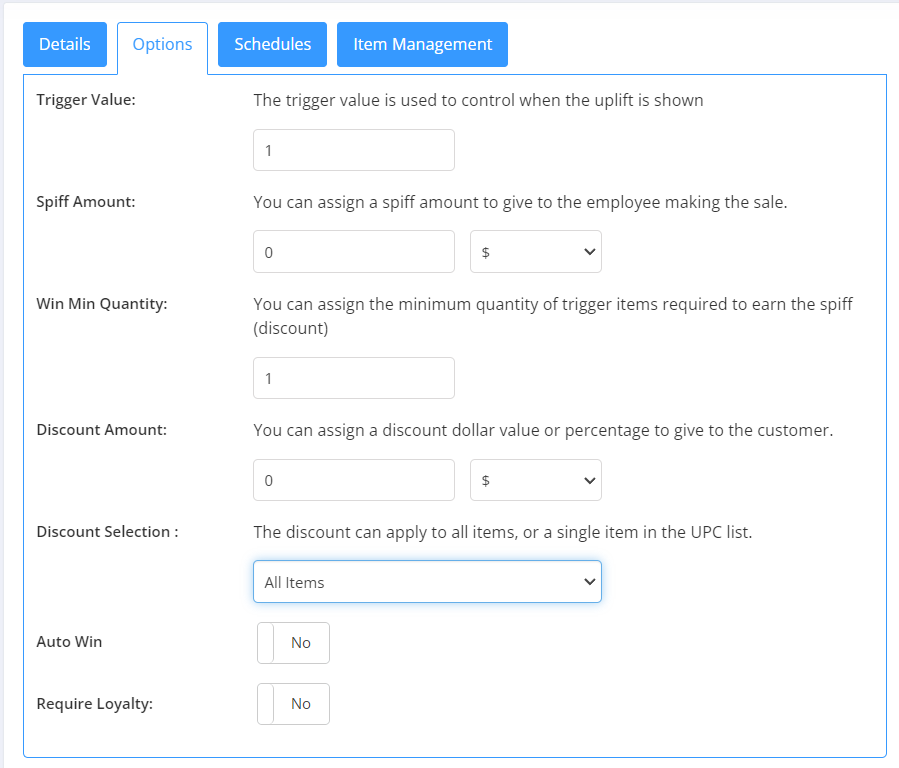The height and width of the screenshot is (768, 899).
Task: Click the Spiff Amount label text
Action: [x=86, y=202]
